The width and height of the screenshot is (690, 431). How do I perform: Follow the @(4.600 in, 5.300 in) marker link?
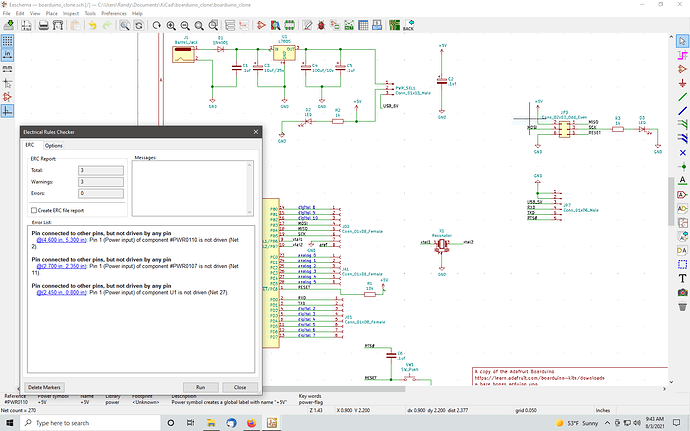point(61,240)
